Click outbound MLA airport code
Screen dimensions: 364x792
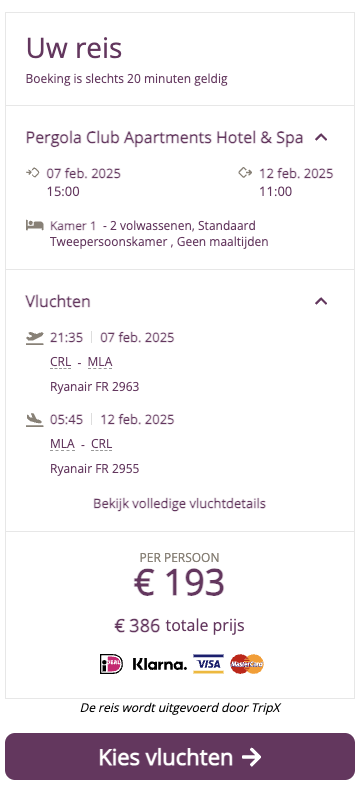click(100, 362)
